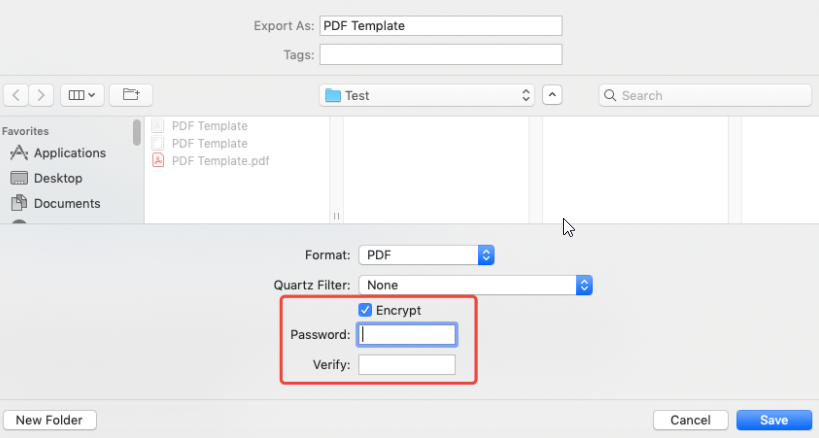Uncheck the Encrypt checkbox

click(x=365, y=310)
